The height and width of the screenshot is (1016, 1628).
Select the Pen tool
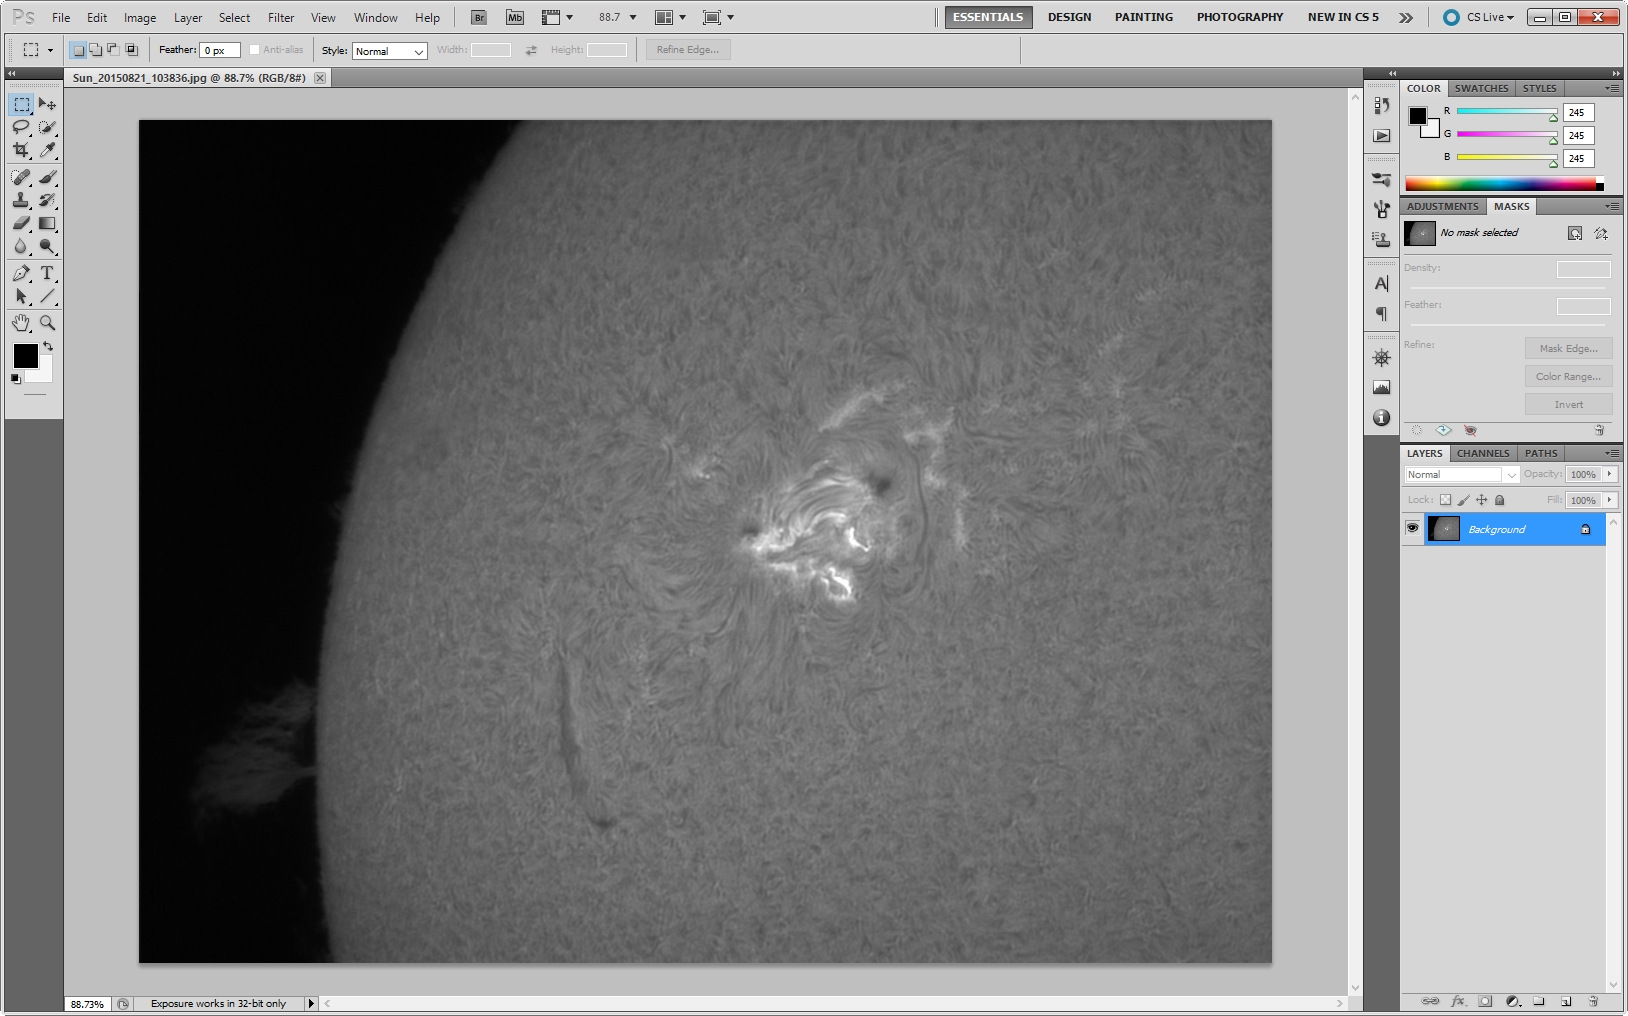click(21, 273)
